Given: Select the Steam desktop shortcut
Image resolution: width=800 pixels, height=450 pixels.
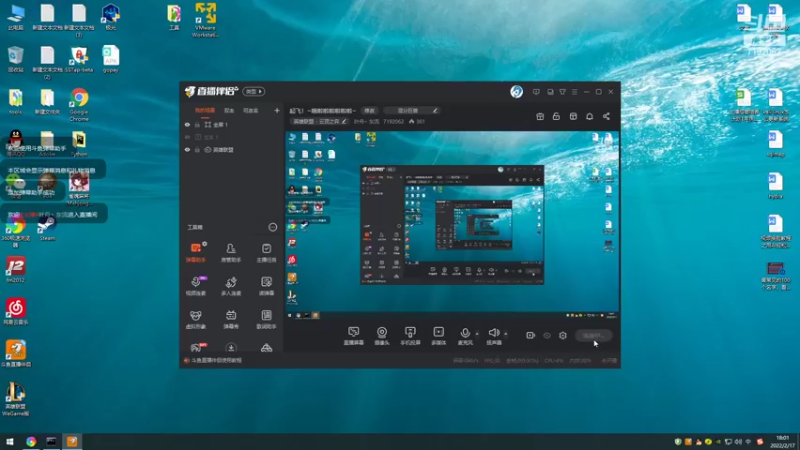Looking at the screenshot, I should 47,228.
